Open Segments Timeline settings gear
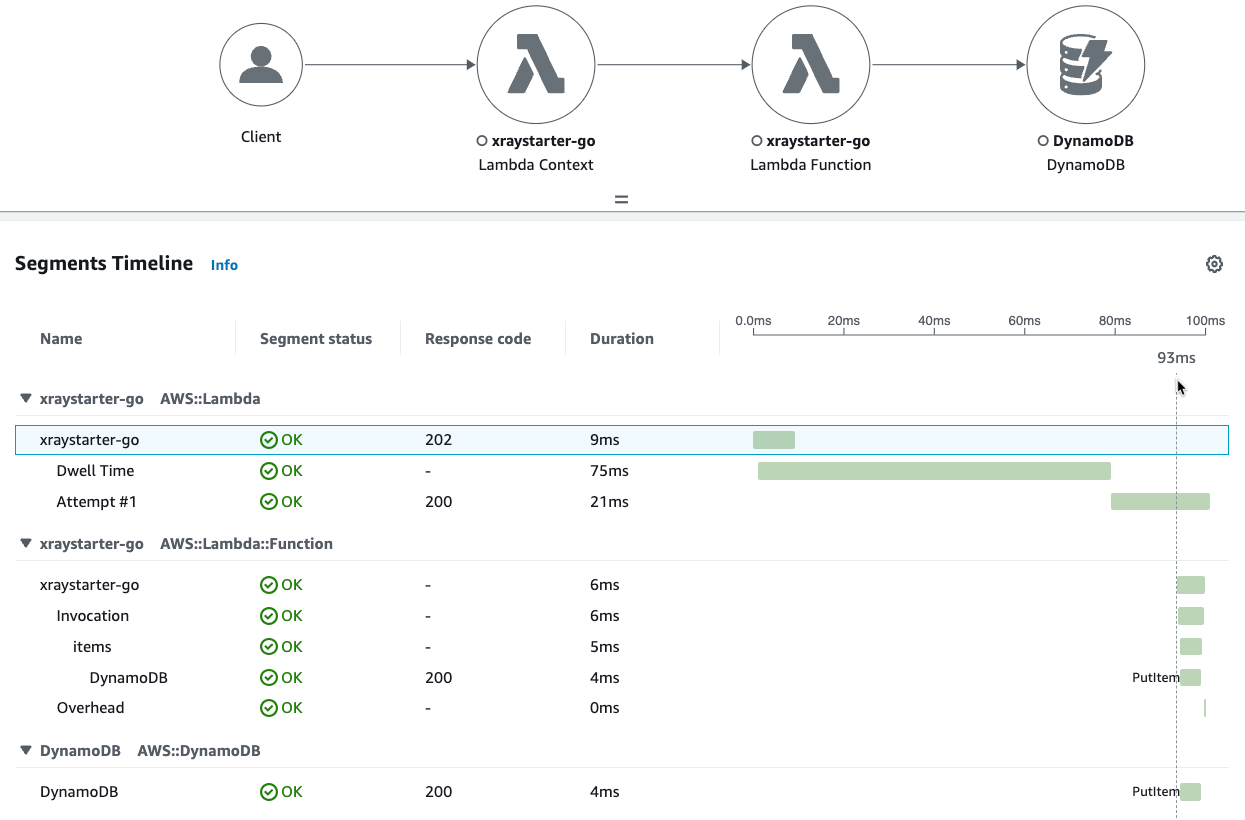This screenshot has height=820, width=1245. click(1214, 264)
